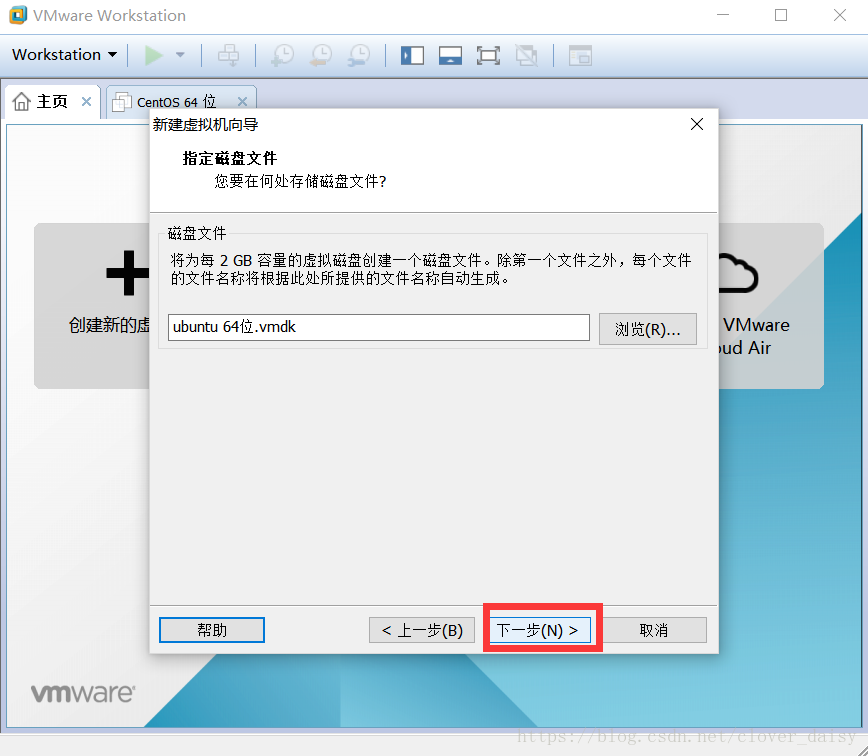Click the home icon on 主页 tab
The width and height of the screenshot is (868, 756).
tap(22, 102)
